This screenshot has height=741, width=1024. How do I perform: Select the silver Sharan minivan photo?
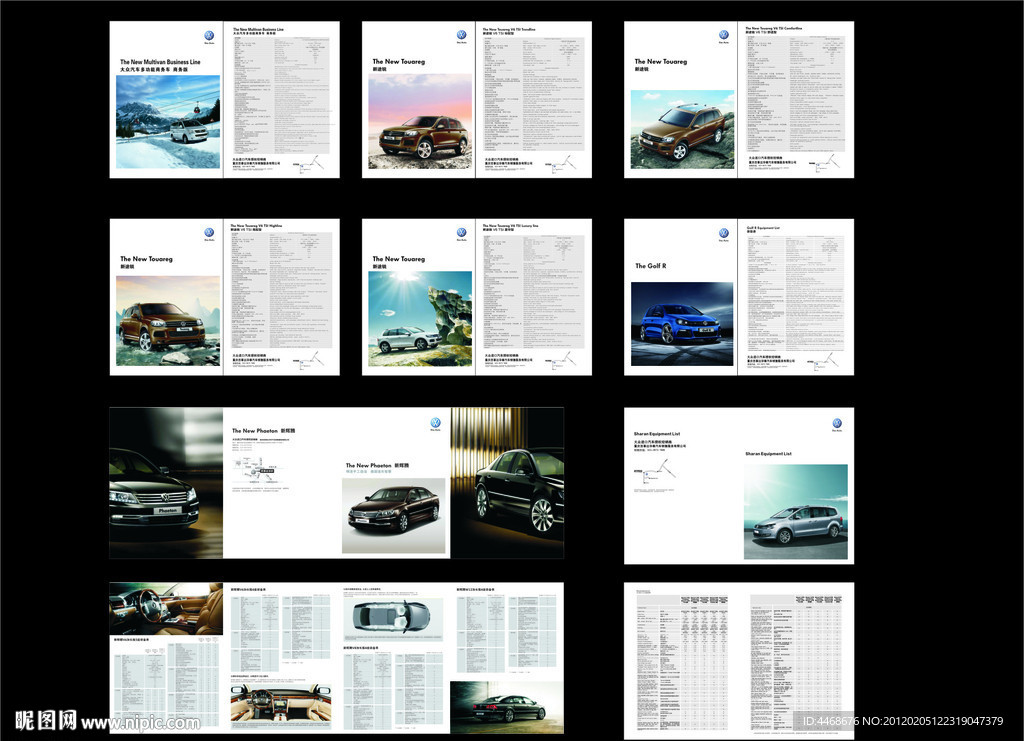pyautogui.click(x=795, y=512)
